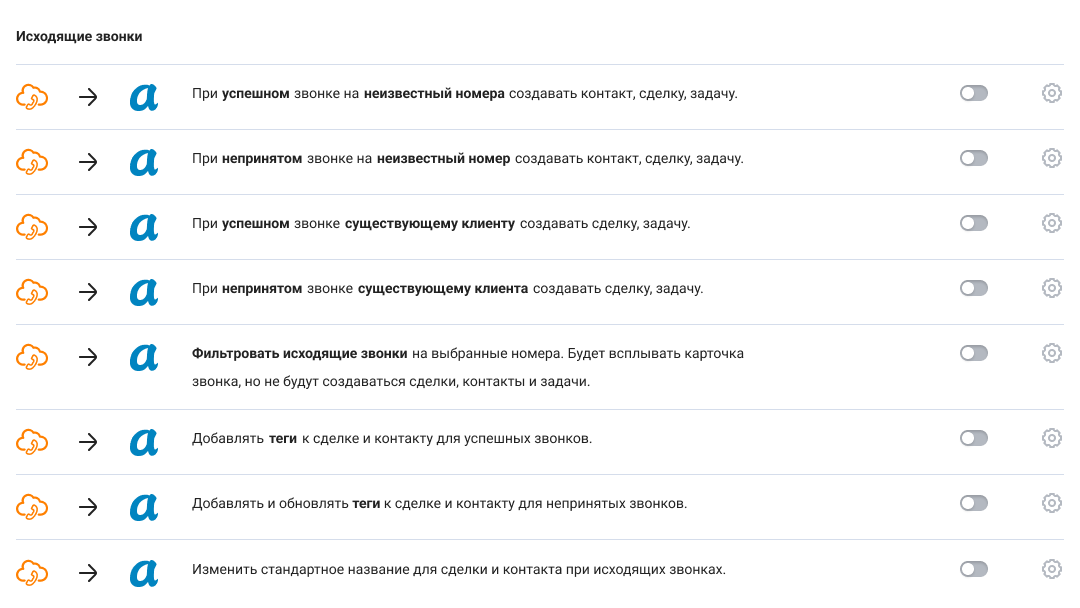The height and width of the screenshot is (608, 1080).
Task: Click the bold text 'существующему клиенту' in third rule
Action: tap(430, 223)
